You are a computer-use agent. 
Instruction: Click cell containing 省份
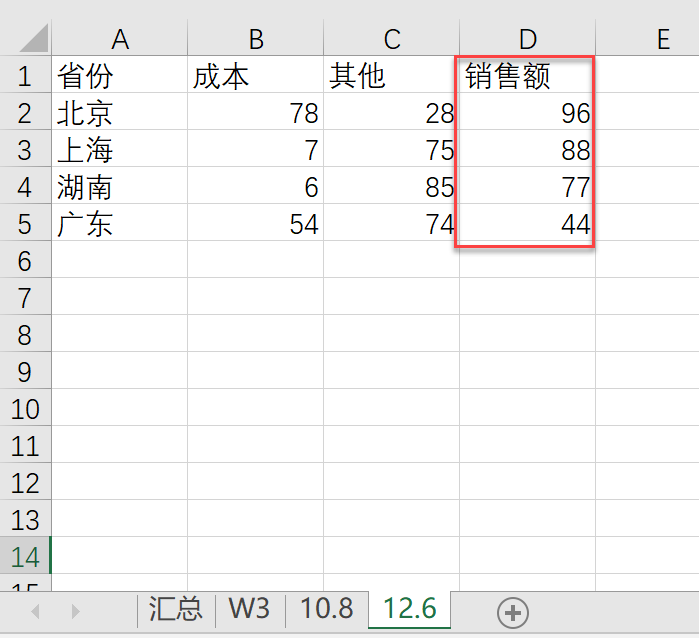pos(119,75)
